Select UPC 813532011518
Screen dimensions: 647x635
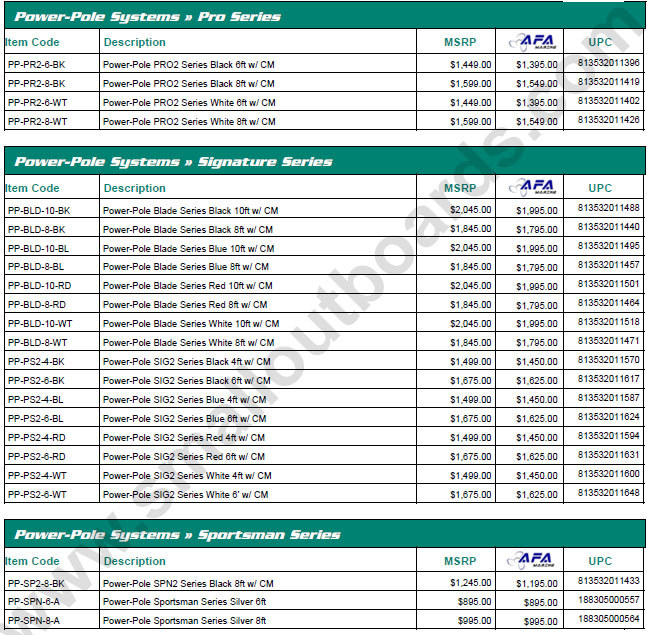tap(609, 322)
